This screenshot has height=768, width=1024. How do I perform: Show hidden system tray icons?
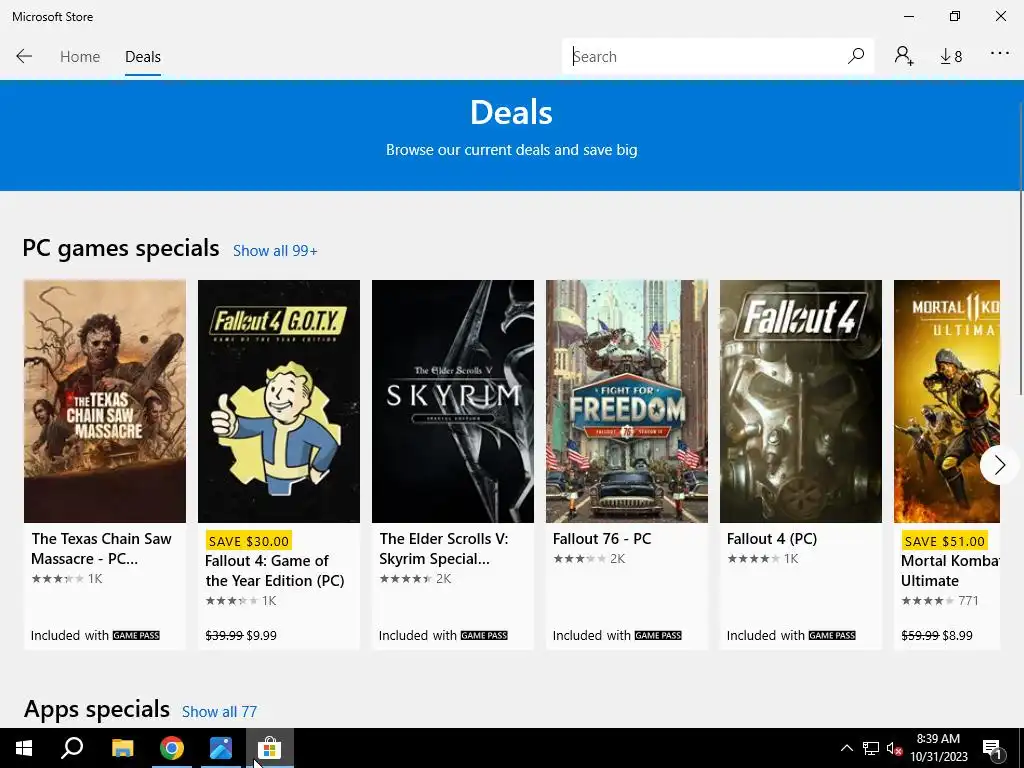pos(846,748)
